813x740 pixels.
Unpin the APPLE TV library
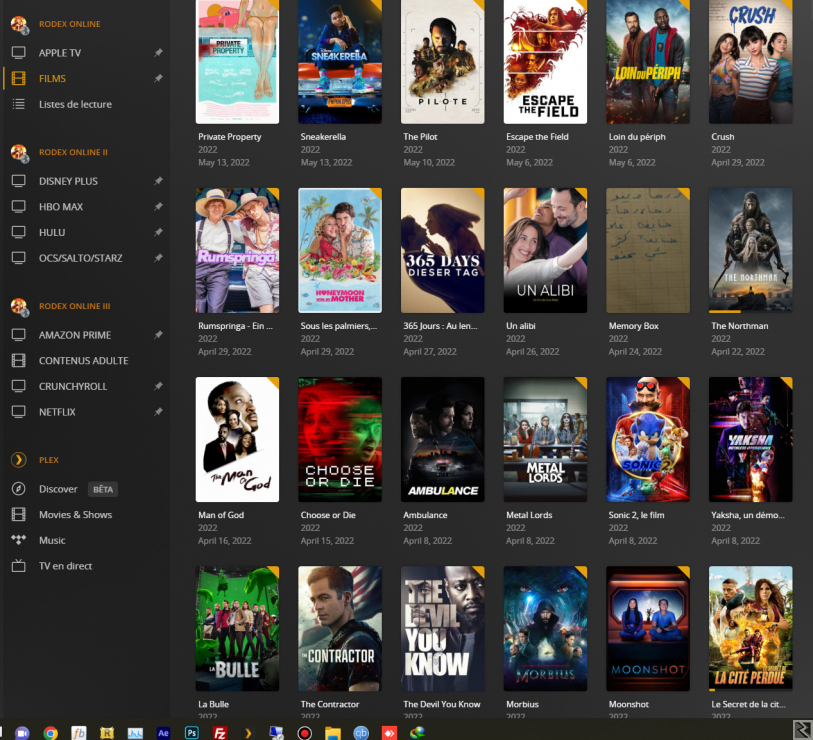coord(158,53)
